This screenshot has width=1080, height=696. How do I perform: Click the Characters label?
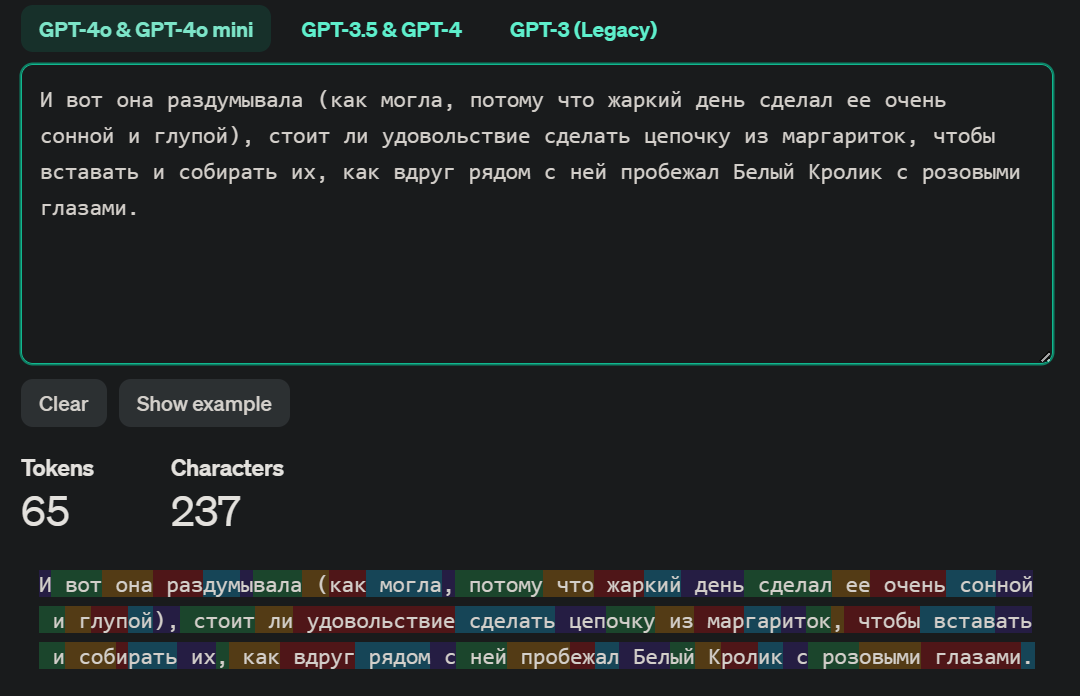(x=227, y=468)
